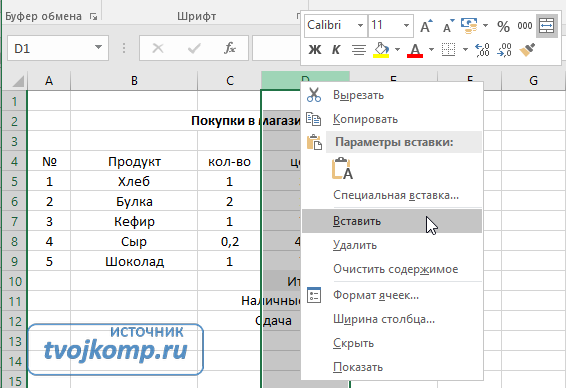Click the Decrease Decimal icon
Screen dimensions: 566x388
504,50
